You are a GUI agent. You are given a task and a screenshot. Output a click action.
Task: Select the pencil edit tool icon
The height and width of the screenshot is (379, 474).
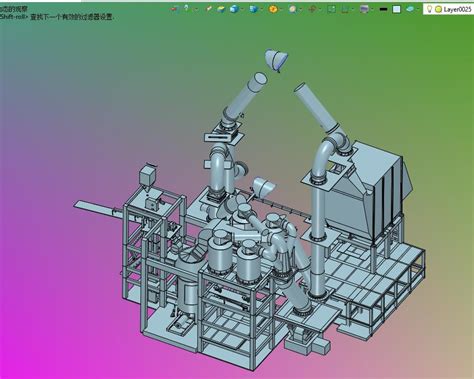coord(209,9)
